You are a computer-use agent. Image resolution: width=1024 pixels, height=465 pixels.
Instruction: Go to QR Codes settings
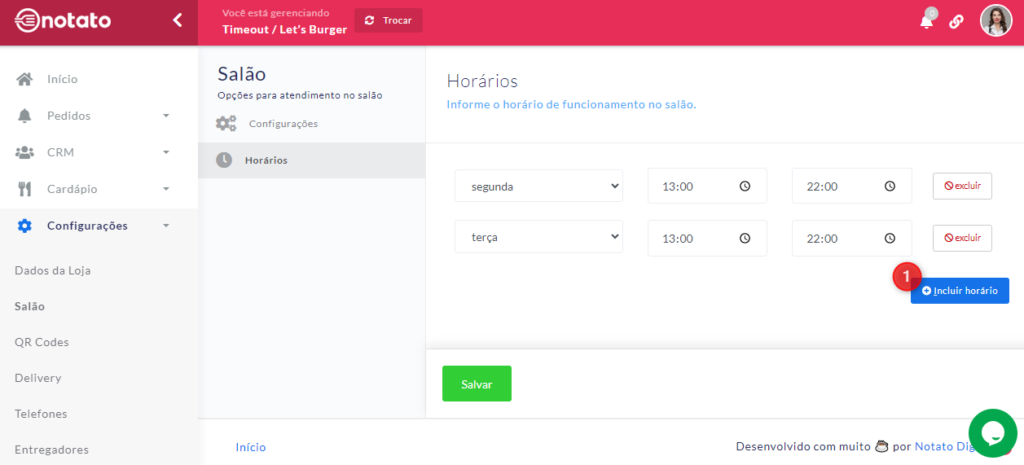click(x=41, y=342)
